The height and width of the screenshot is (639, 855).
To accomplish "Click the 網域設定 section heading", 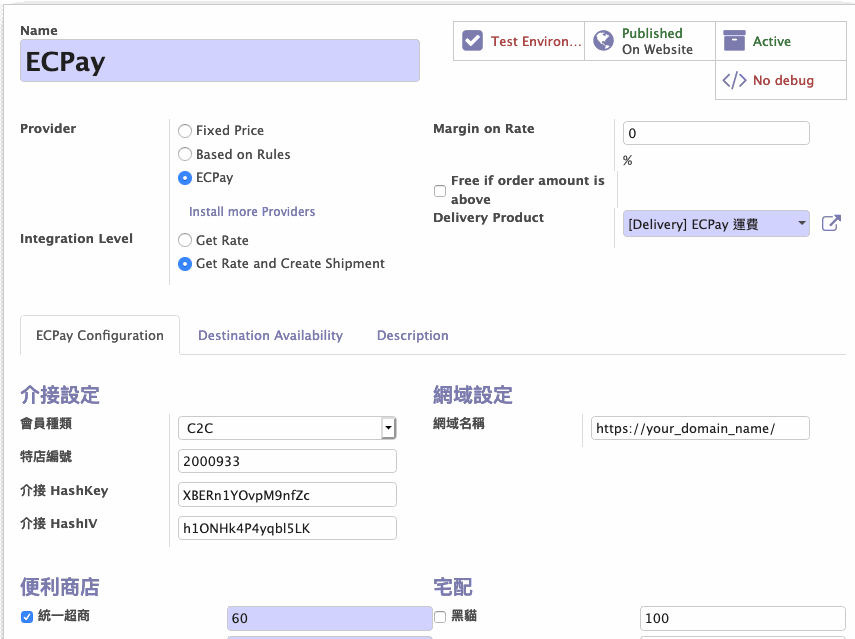I will click(473, 395).
